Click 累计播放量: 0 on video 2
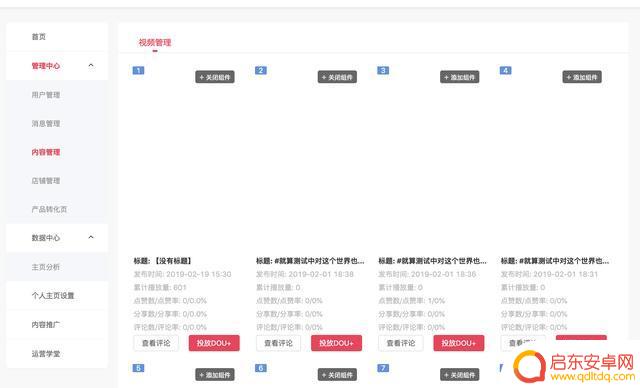 coord(278,287)
